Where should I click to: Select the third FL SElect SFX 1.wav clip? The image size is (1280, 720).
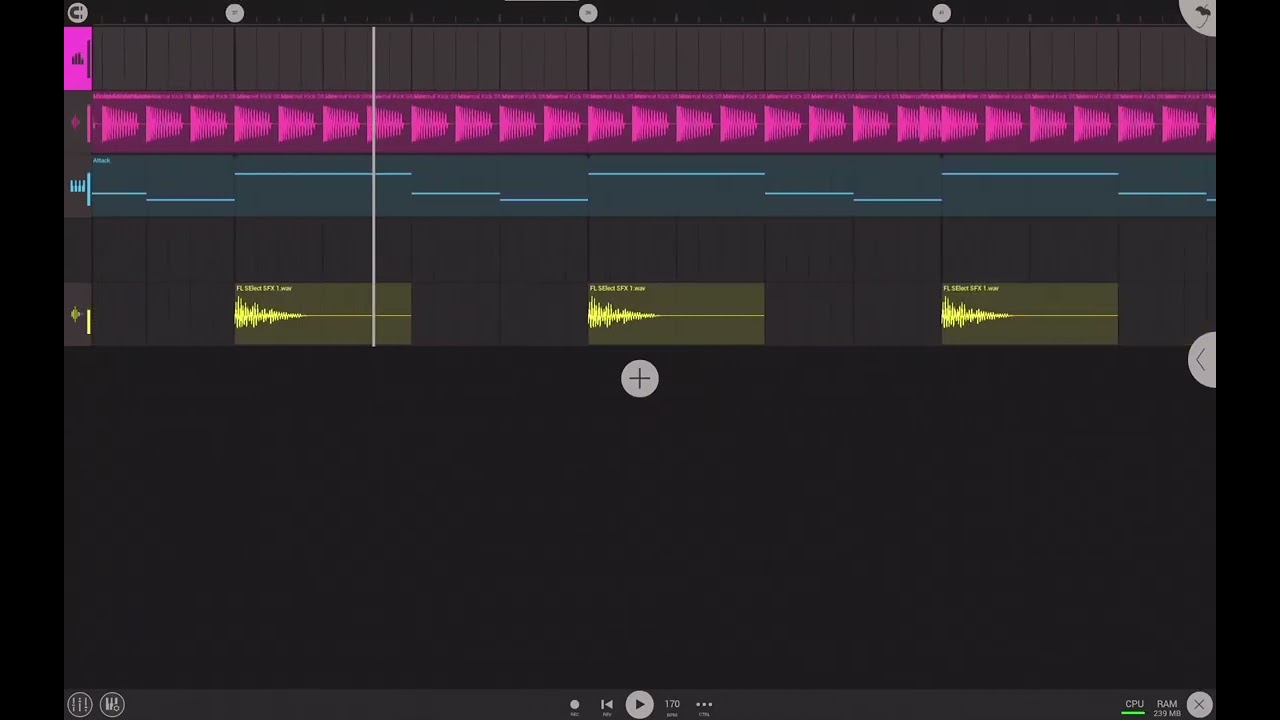coord(1030,314)
